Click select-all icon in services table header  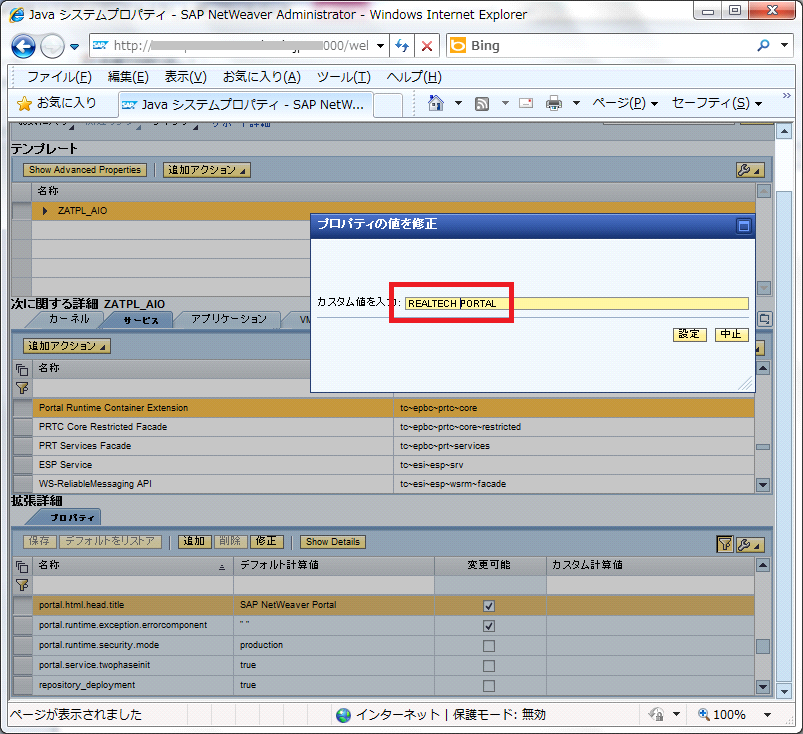click(22, 369)
